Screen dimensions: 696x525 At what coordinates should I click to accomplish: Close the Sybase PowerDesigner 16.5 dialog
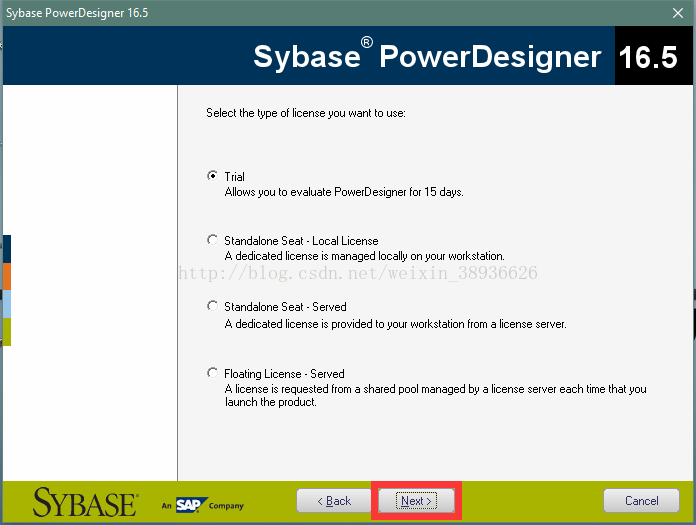[x=678, y=13]
